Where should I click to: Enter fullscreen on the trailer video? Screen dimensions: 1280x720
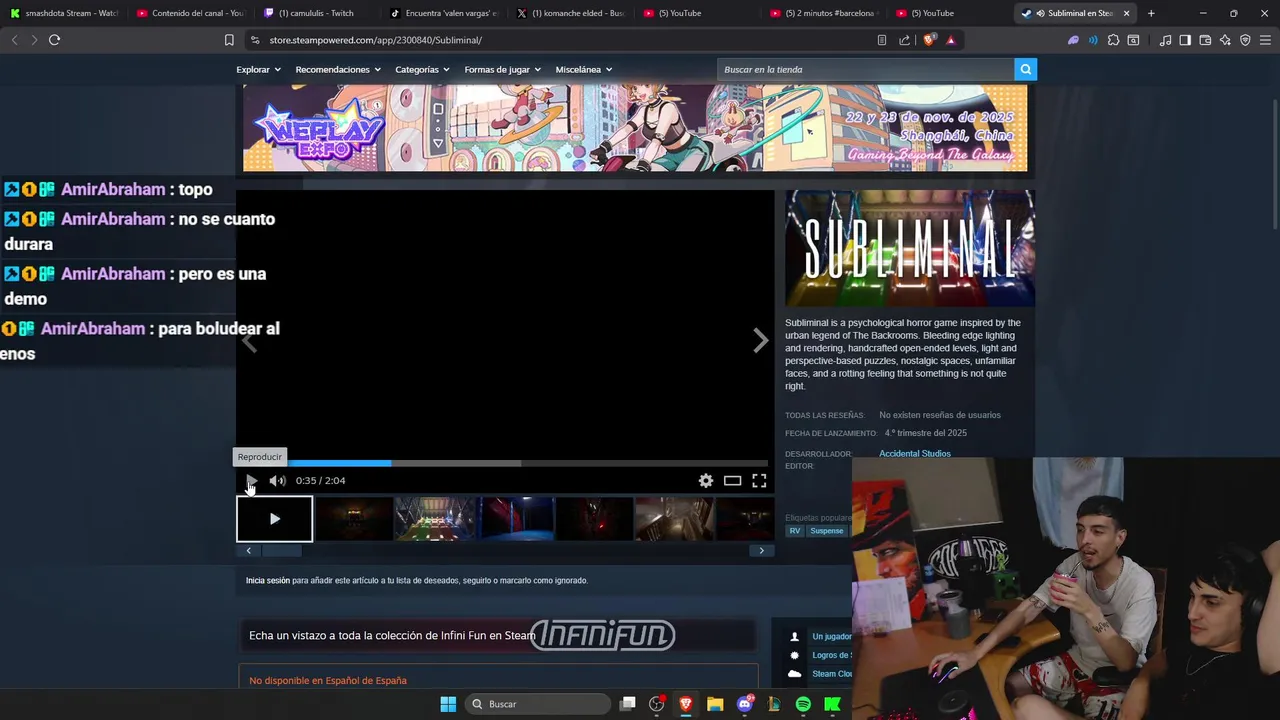point(759,481)
